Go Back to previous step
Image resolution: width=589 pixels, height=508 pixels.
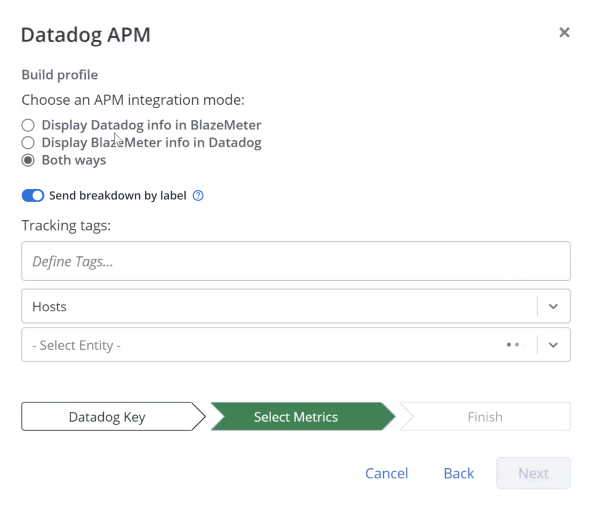click(459, 473)
